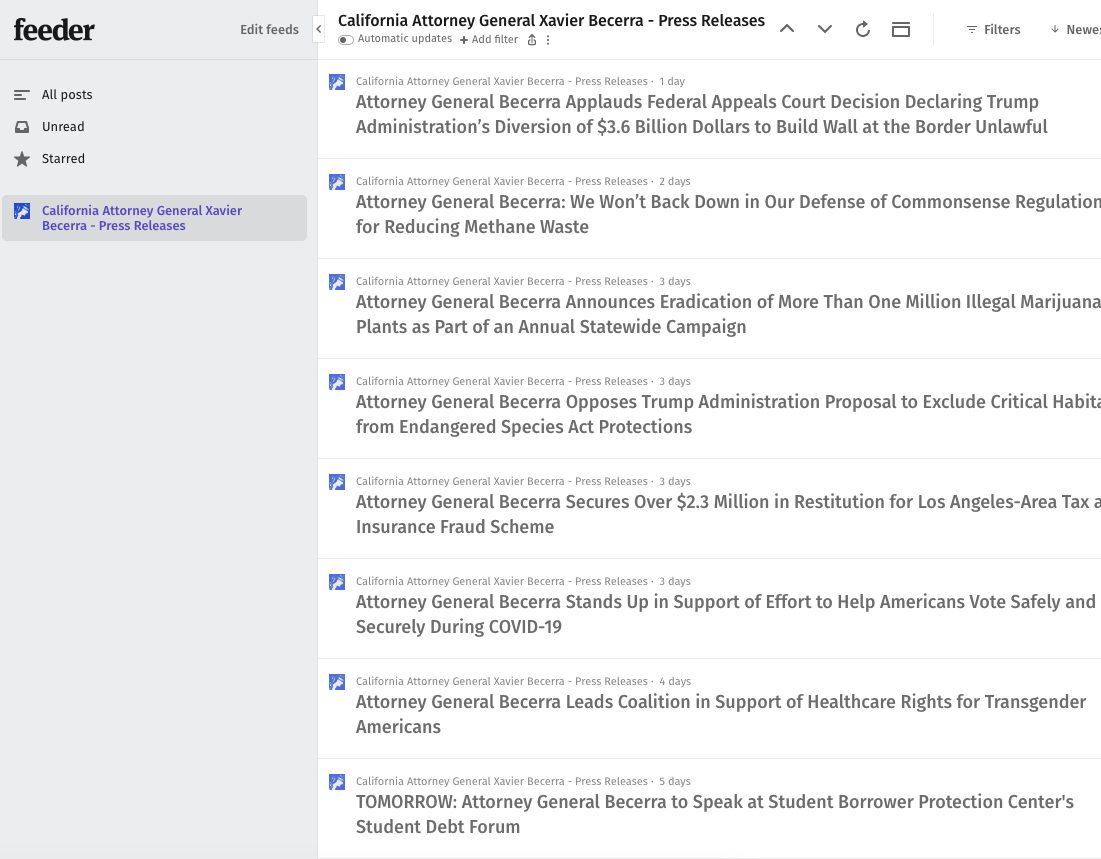
Task: Refresh the feed with the reload icon
Action: click(863, 29)
